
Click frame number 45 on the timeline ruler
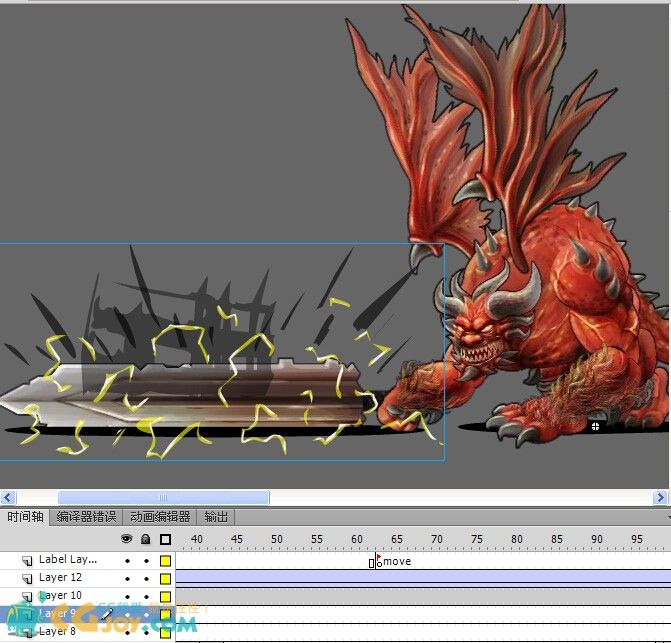pyautogui.click(x=237, y=539)
